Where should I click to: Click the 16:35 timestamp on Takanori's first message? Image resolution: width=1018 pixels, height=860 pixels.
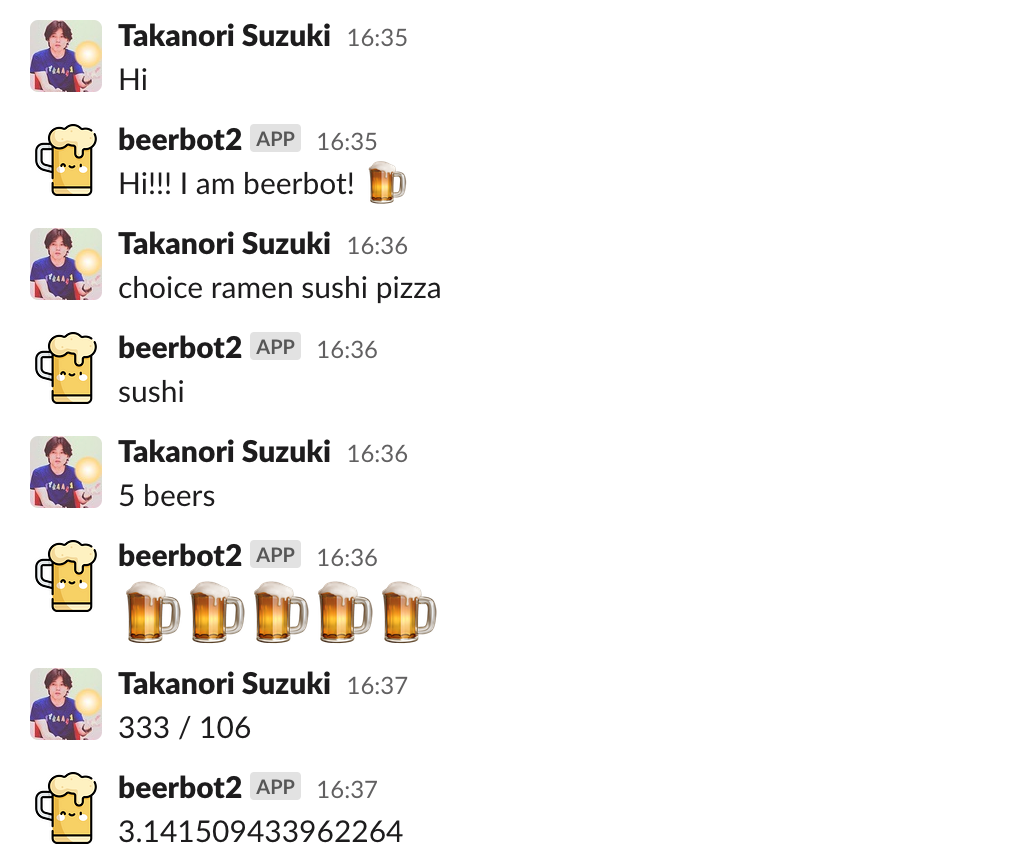point(377,38)
